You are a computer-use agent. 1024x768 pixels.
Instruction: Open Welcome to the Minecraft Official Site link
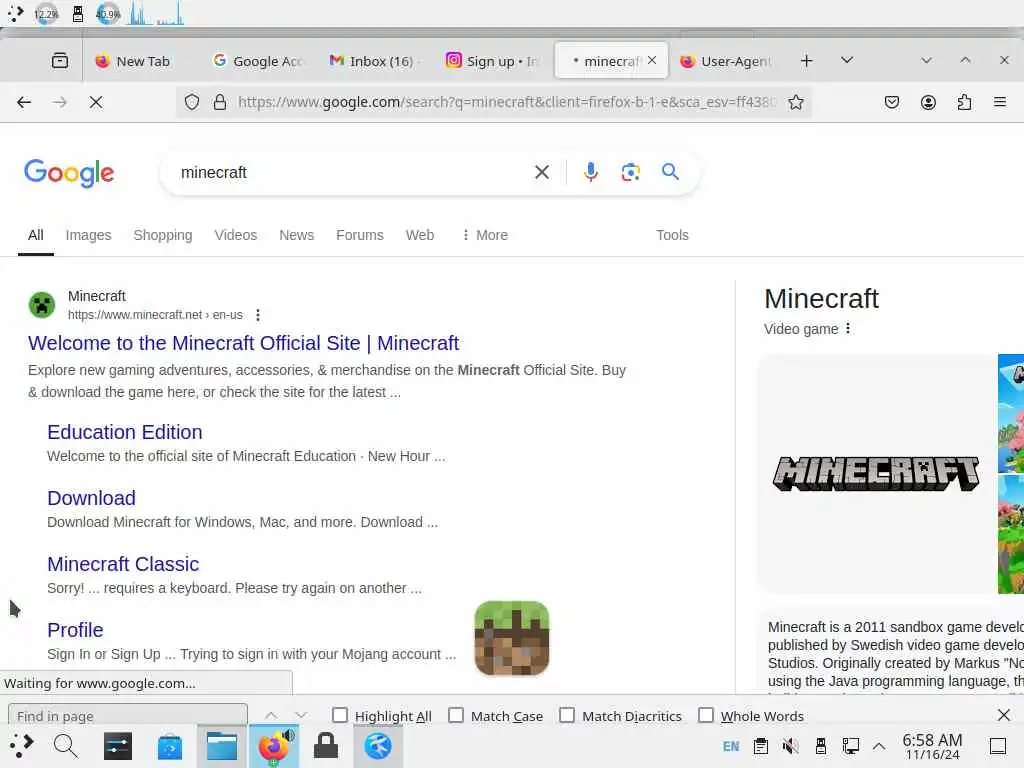[x=243, y=343]
